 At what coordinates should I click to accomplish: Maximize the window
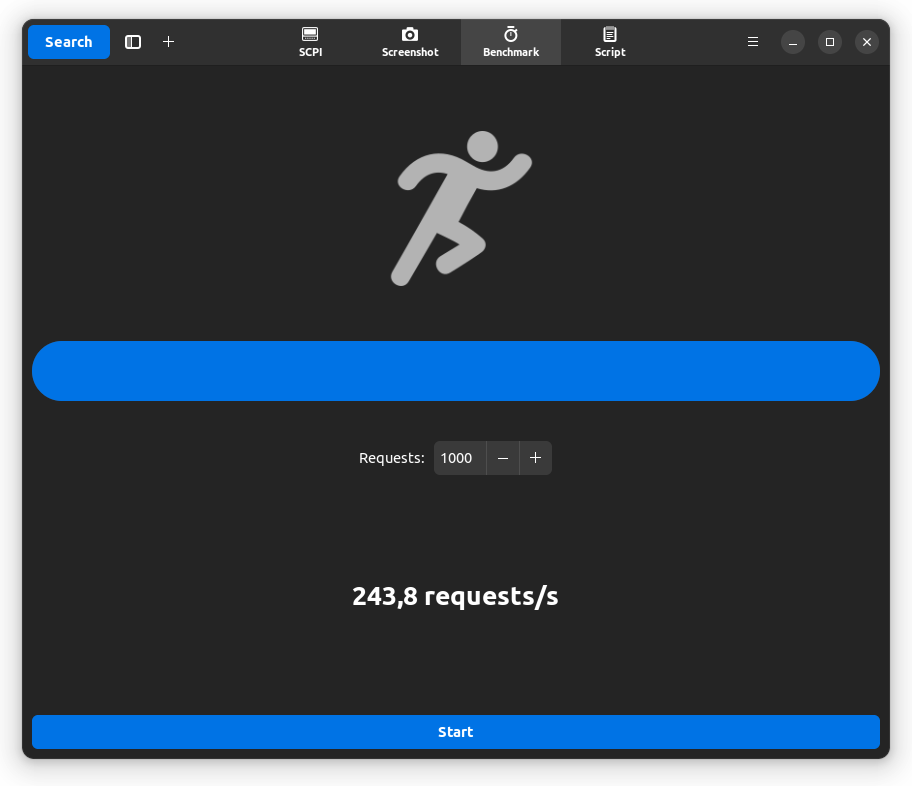tap(830, 42)
